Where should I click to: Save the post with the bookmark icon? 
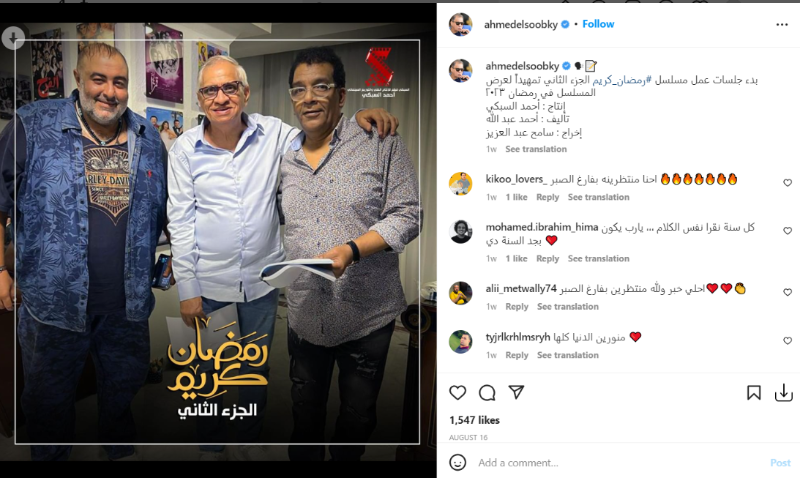pos(754,392)
